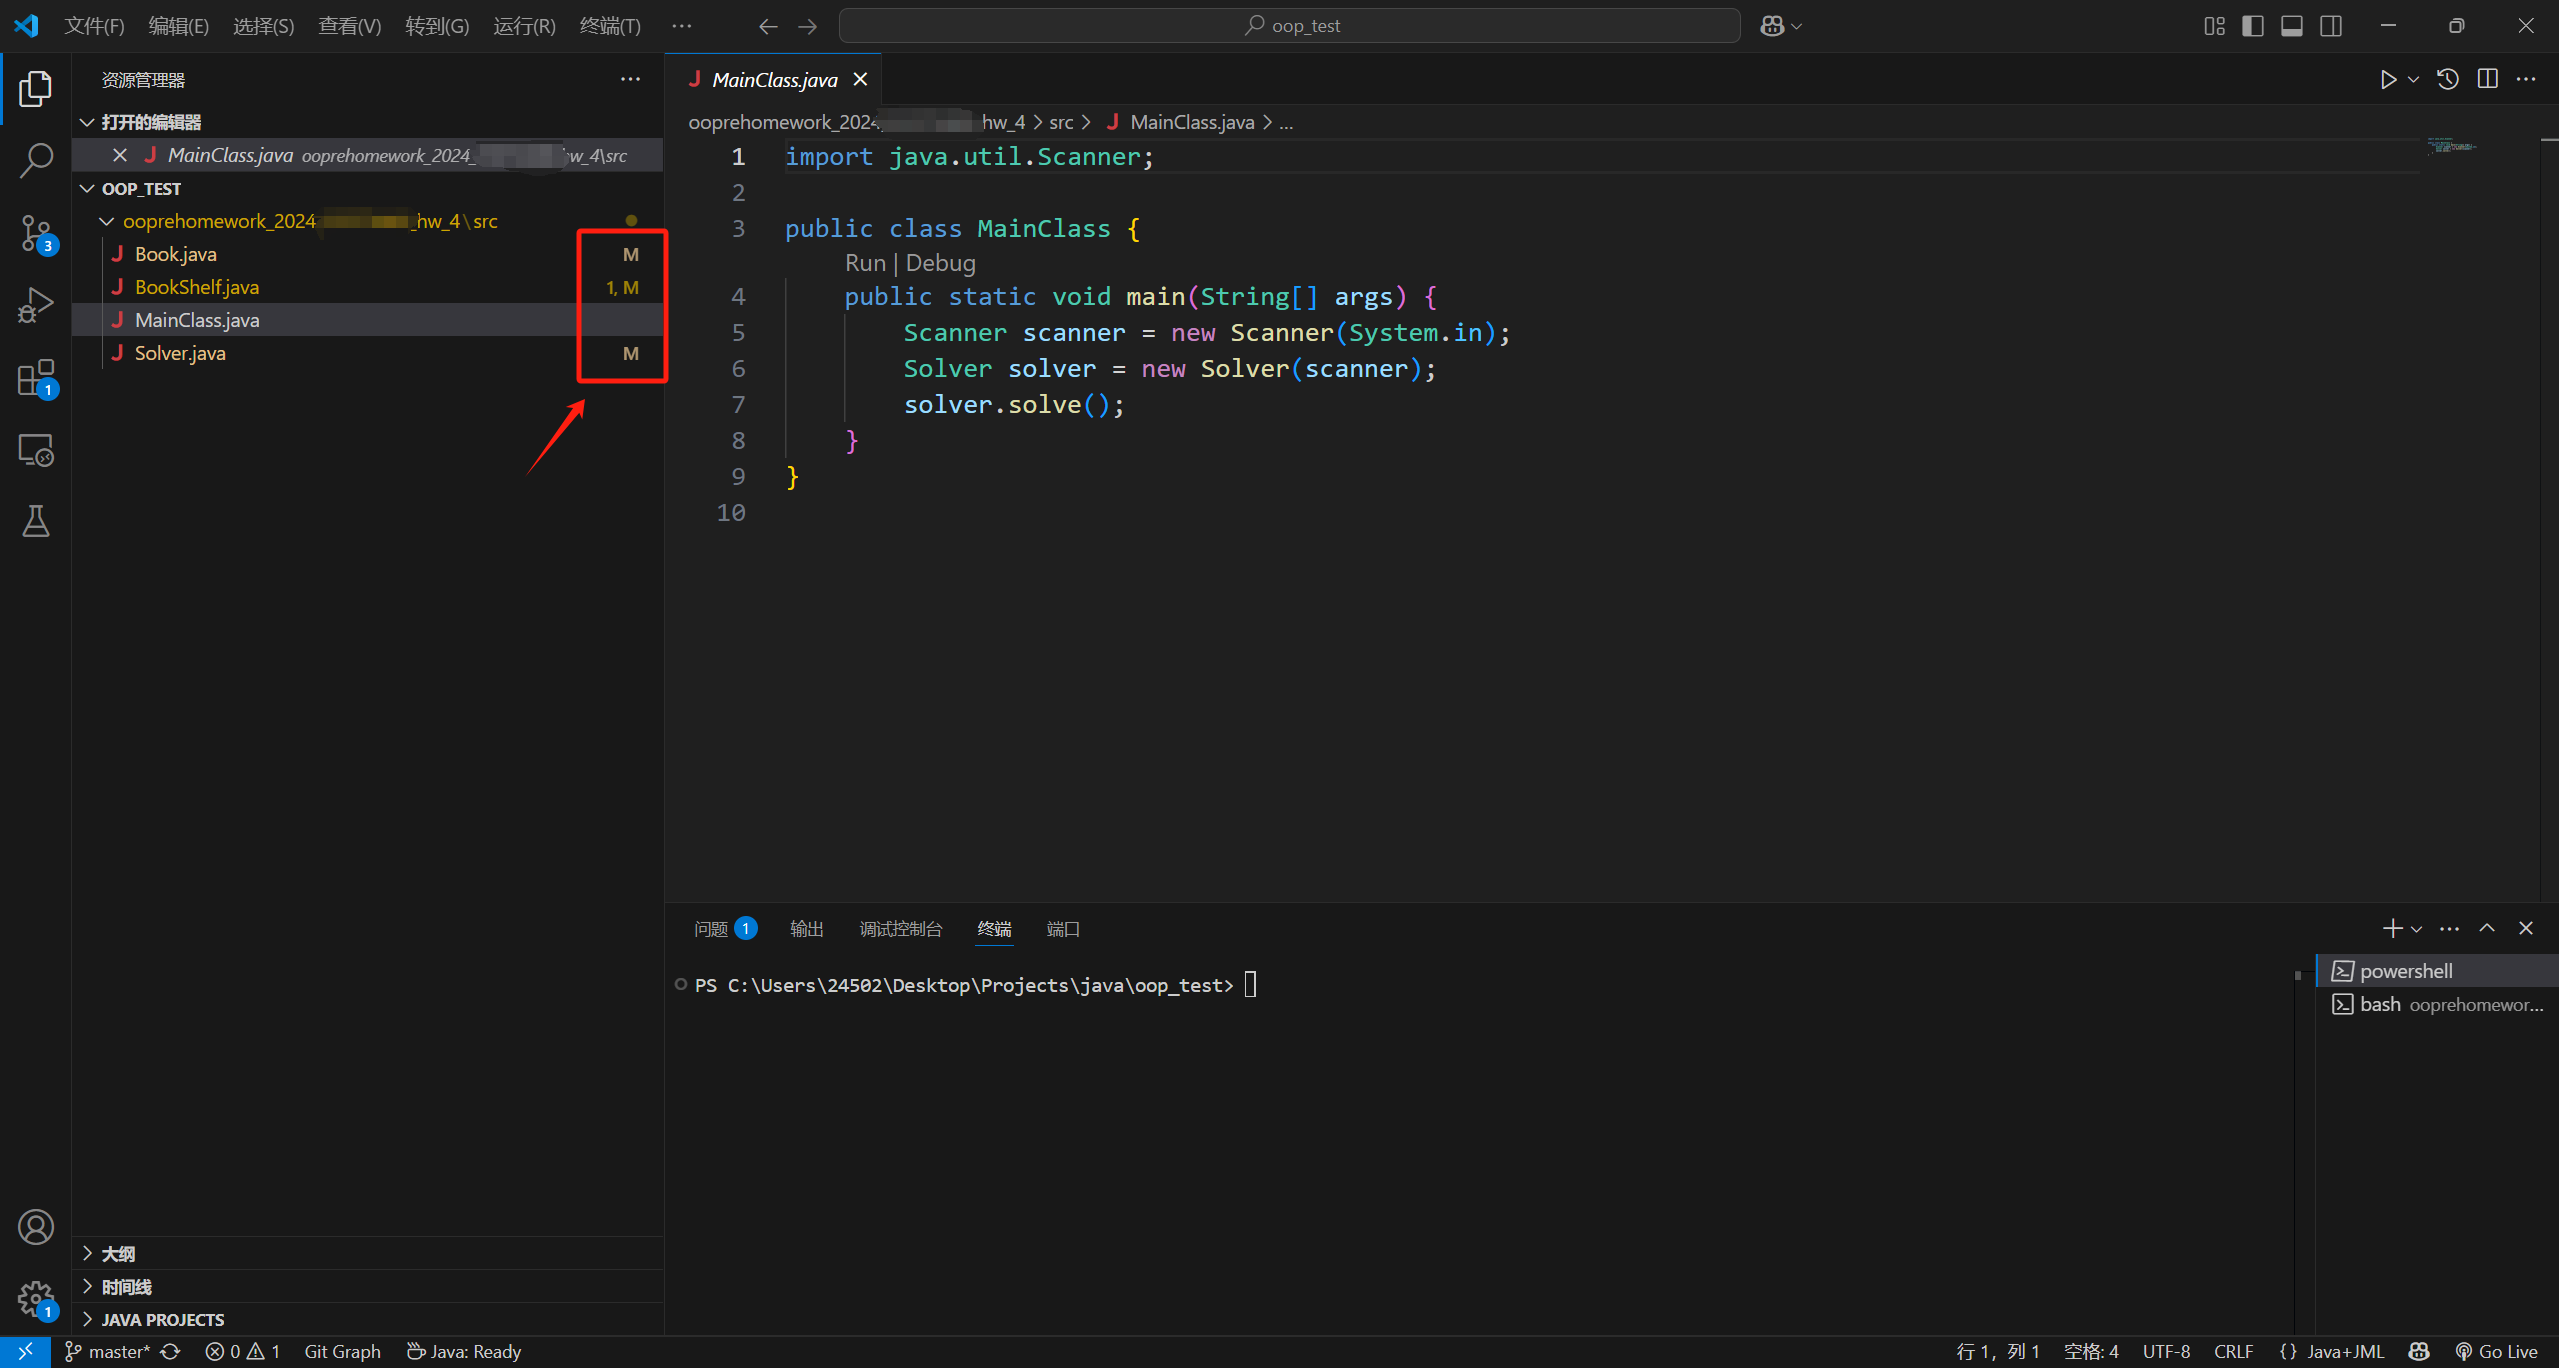
Task: Open the Testing flask icon view
Action: 36,521
